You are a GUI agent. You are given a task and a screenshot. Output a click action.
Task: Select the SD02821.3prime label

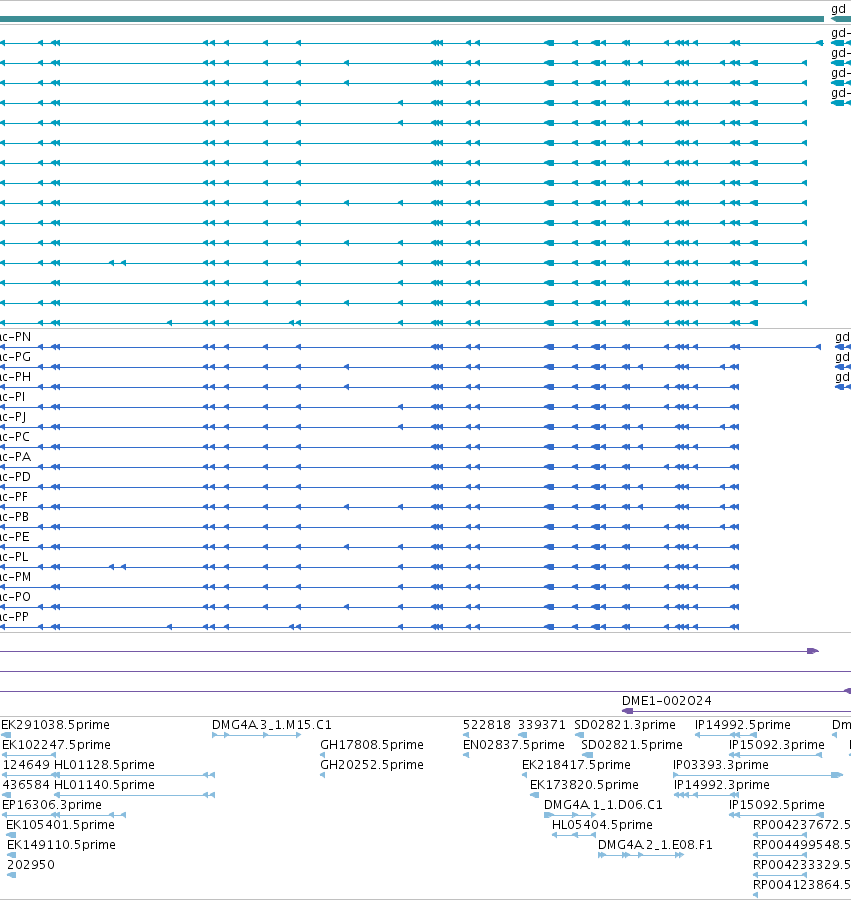pyautogui.click(x=625, y=725)
